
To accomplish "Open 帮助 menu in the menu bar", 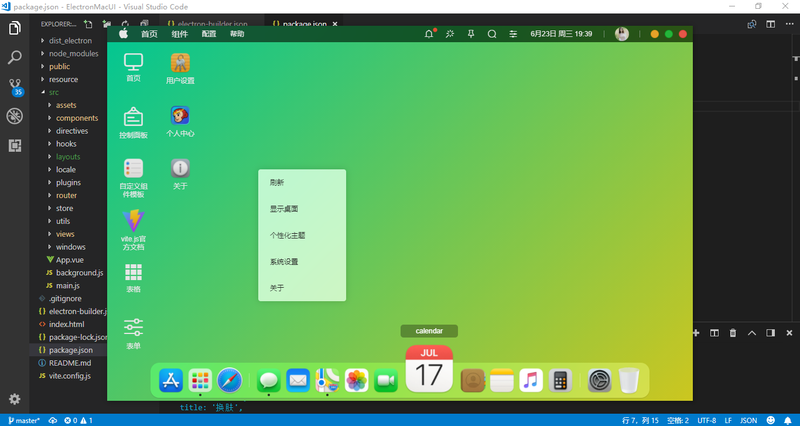I will click(237, 34).
